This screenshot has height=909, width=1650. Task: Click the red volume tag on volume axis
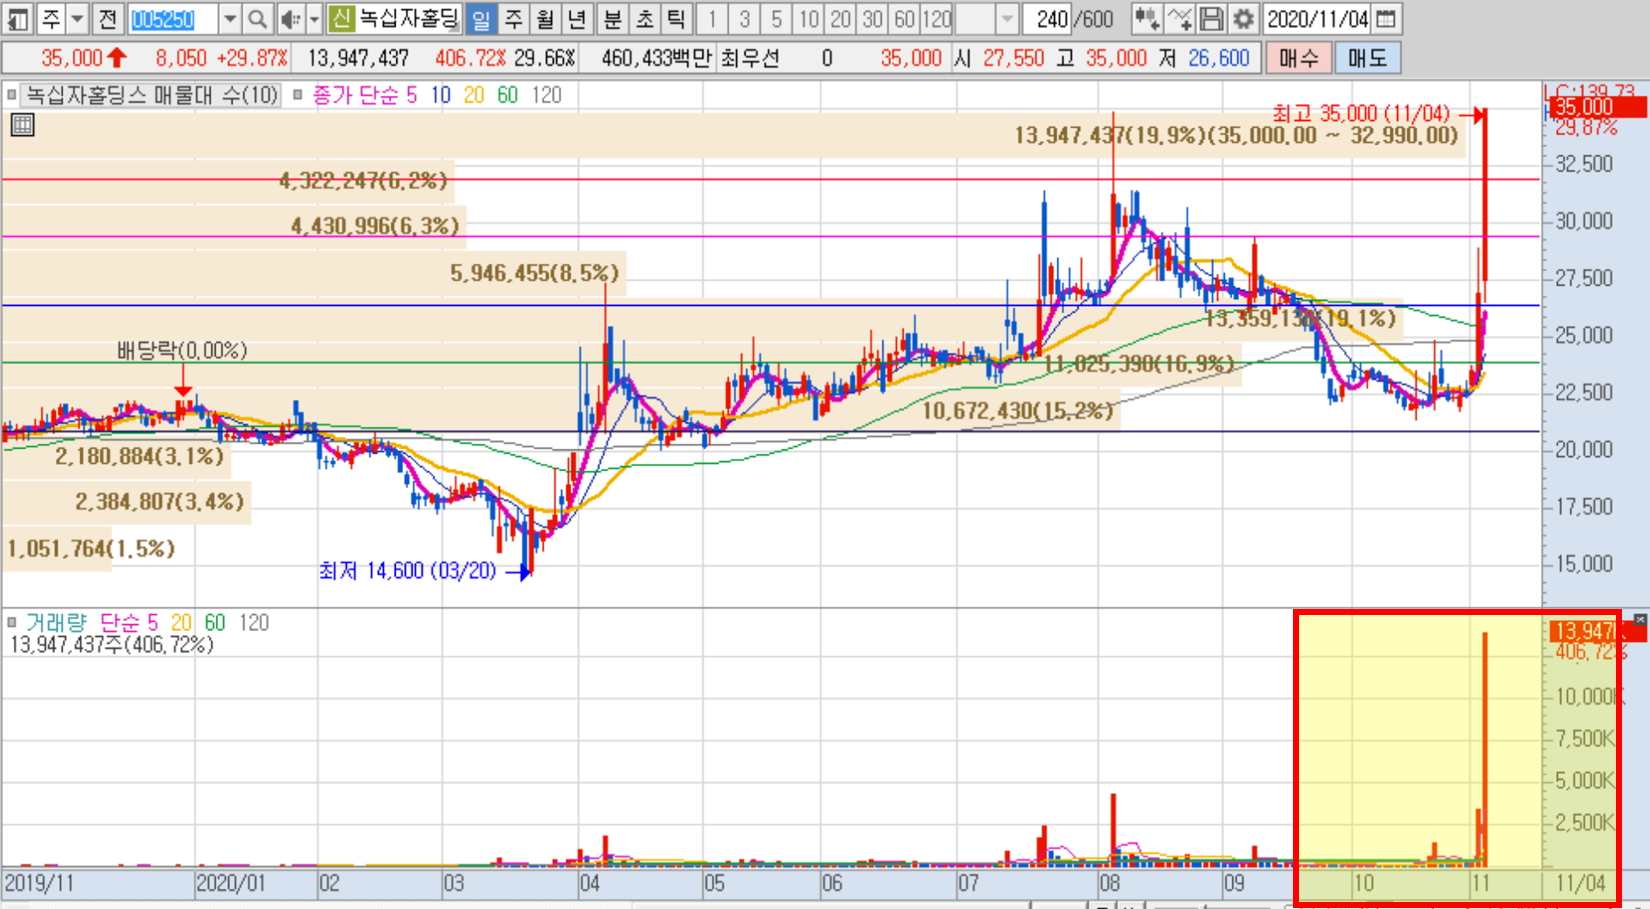pos(1597,631)
